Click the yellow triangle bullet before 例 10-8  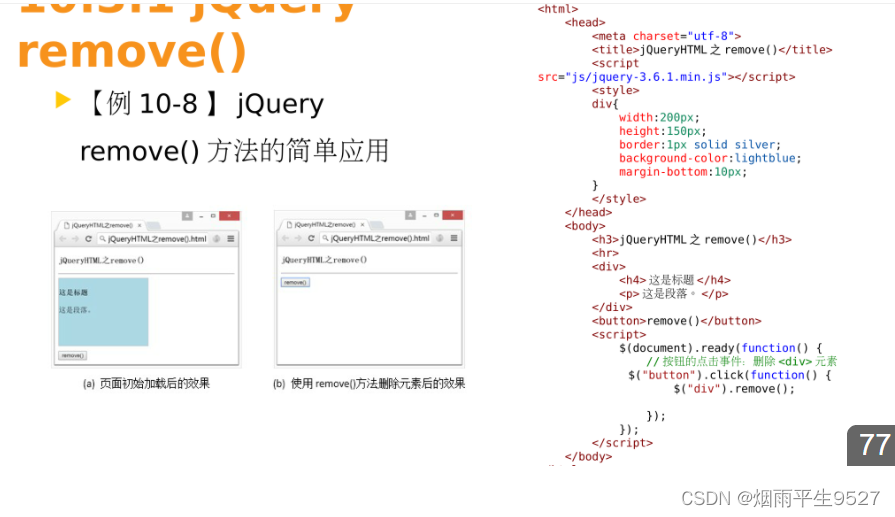(x=63, y=100)
